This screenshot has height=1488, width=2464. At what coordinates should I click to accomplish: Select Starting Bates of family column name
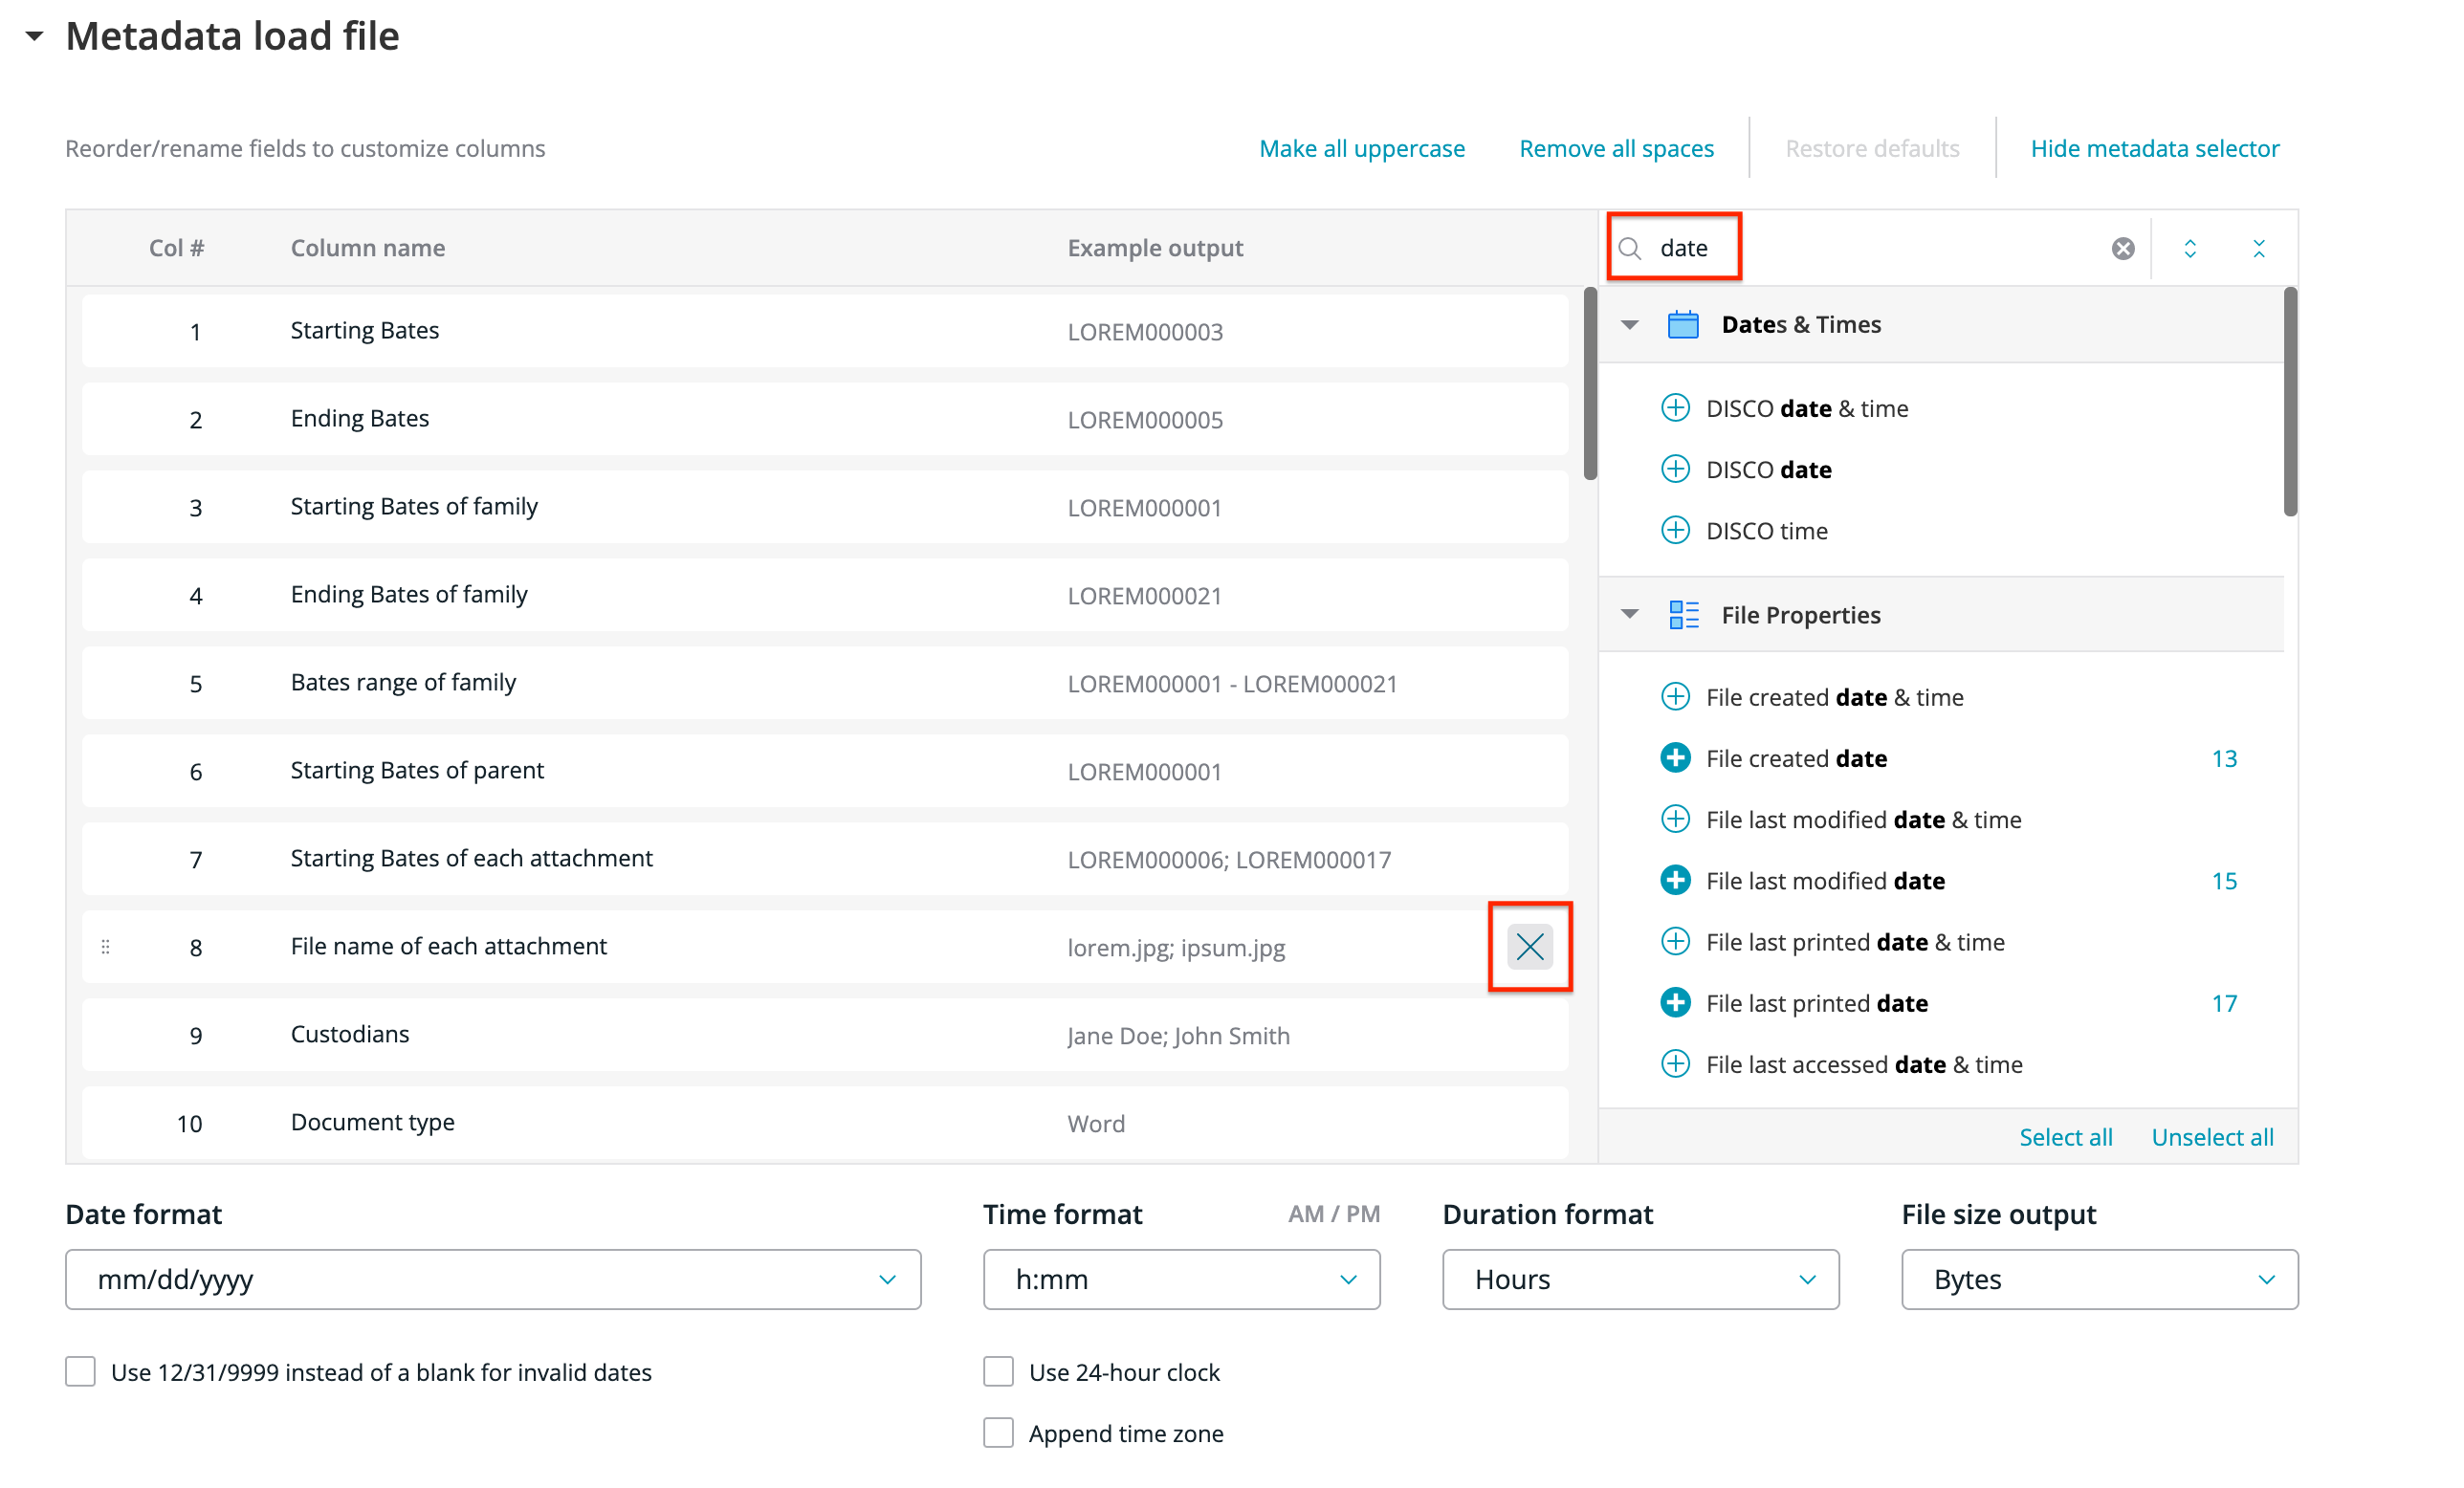[x=414, y=506]
